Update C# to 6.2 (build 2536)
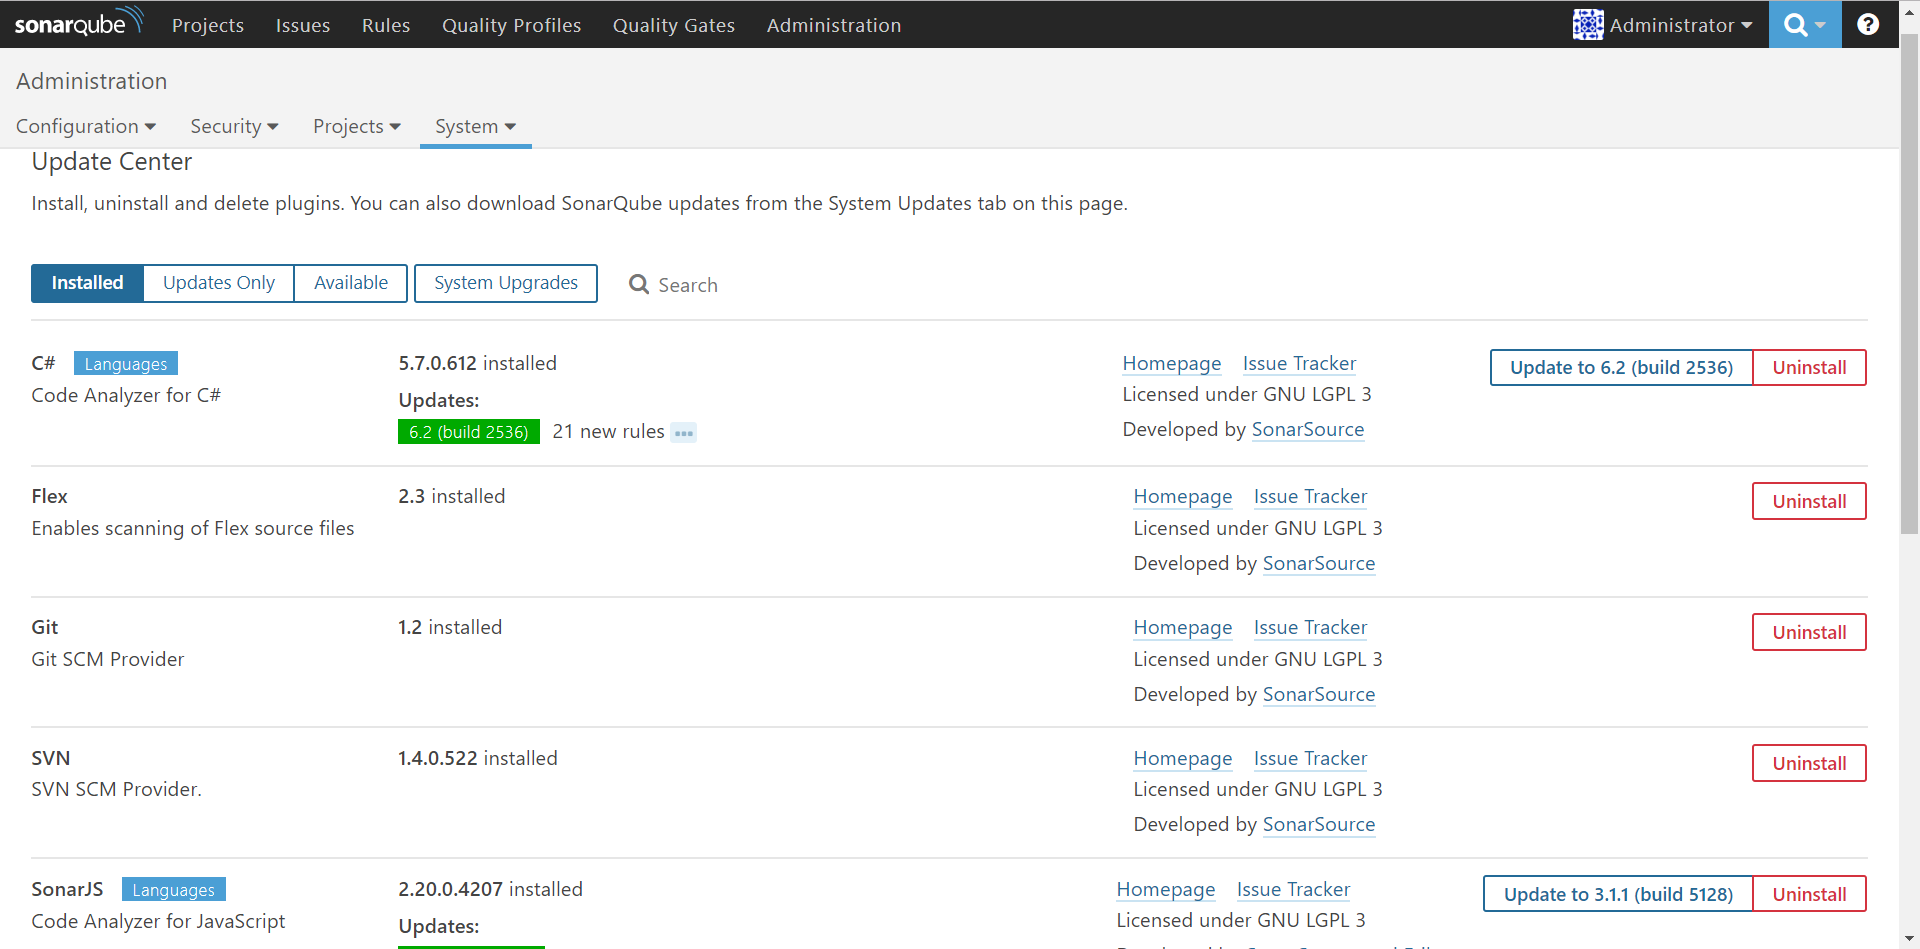 (1621, 367)
